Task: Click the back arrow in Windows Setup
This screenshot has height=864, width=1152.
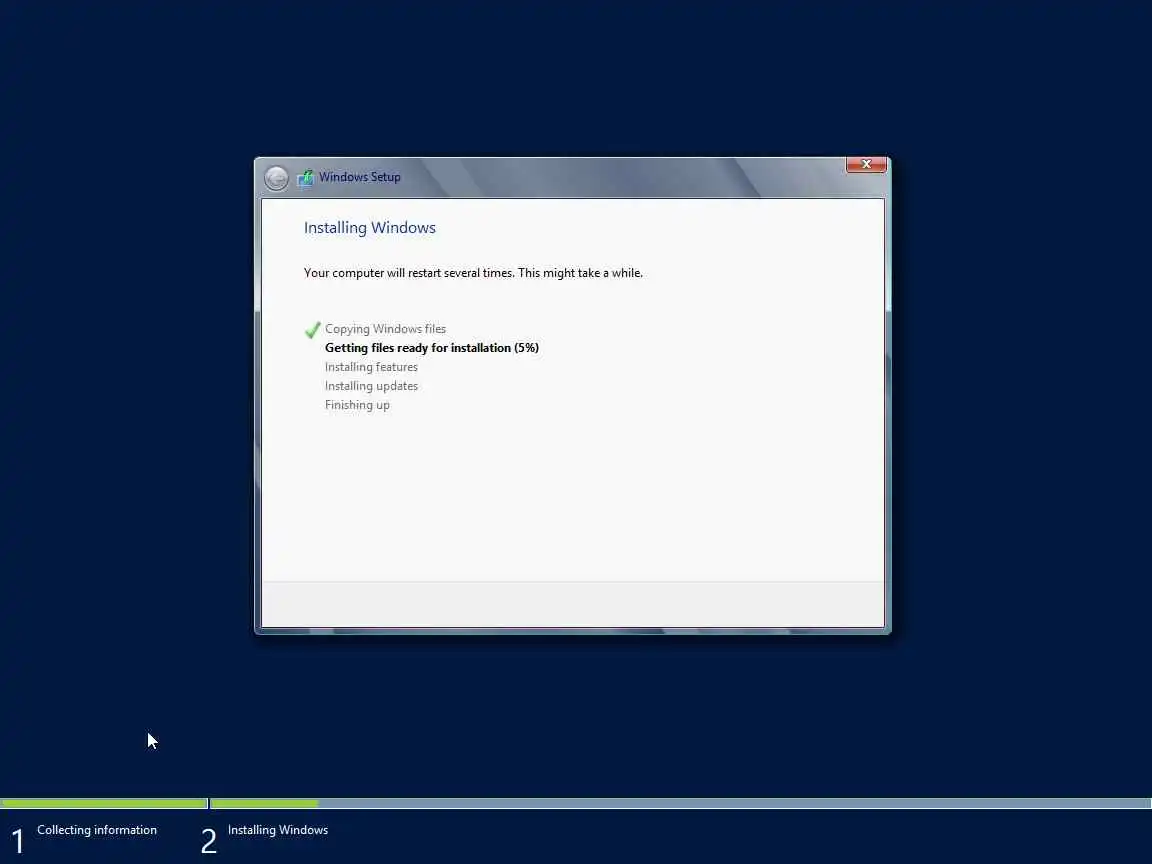Action: click(276, 178)
